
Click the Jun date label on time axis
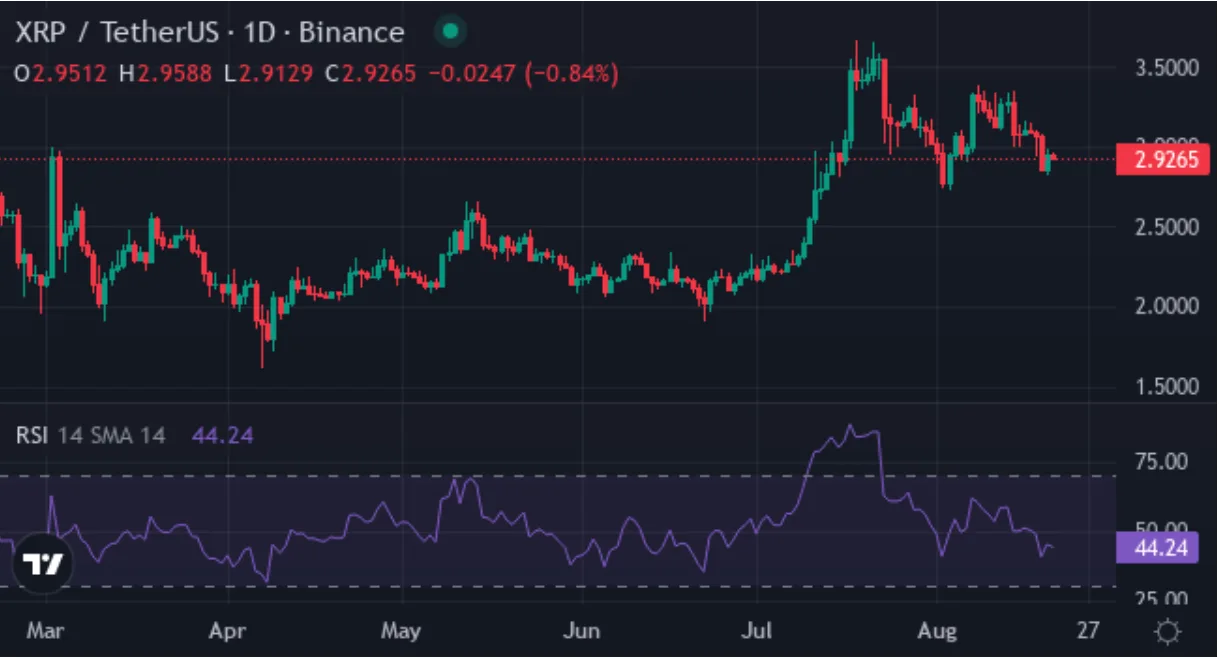(x=581, y=632)
